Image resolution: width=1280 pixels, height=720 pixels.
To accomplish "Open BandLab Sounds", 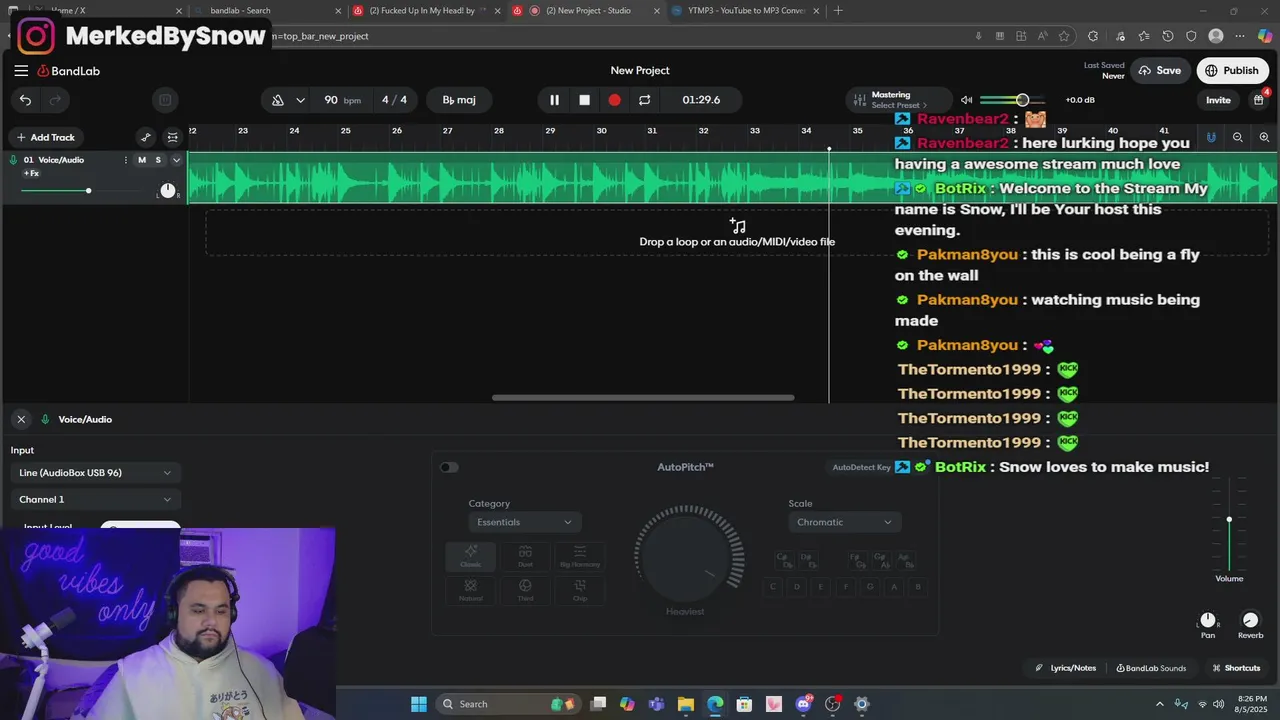I will click(1151, 668).
